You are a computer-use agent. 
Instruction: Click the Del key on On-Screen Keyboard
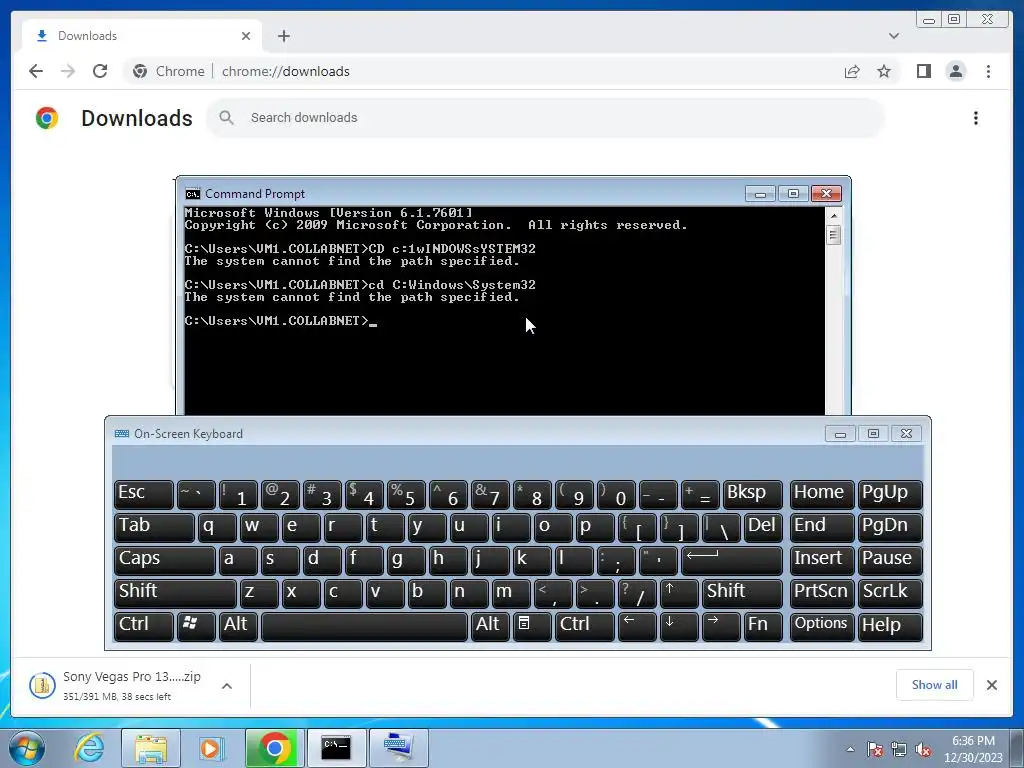coord(763,527)
